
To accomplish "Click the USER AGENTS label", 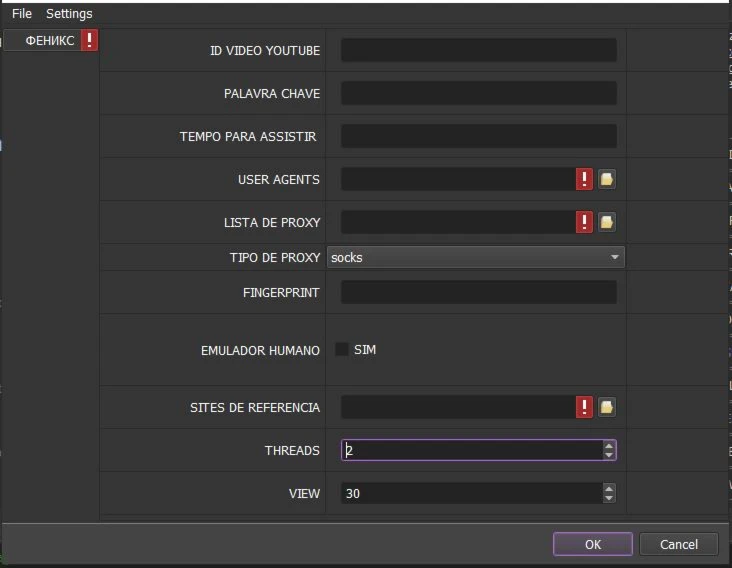I will 279,180.
